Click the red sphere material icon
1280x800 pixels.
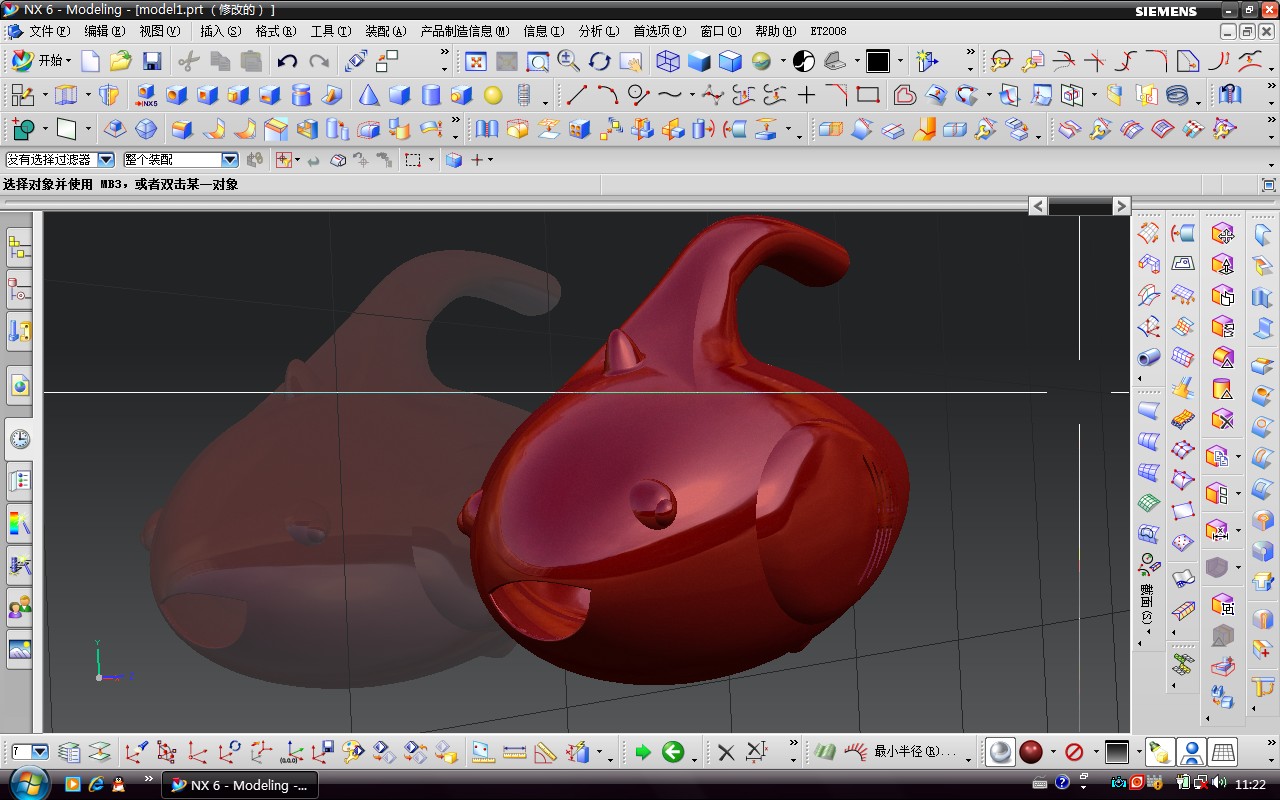pyautogui.click(x=1031, y=752)
